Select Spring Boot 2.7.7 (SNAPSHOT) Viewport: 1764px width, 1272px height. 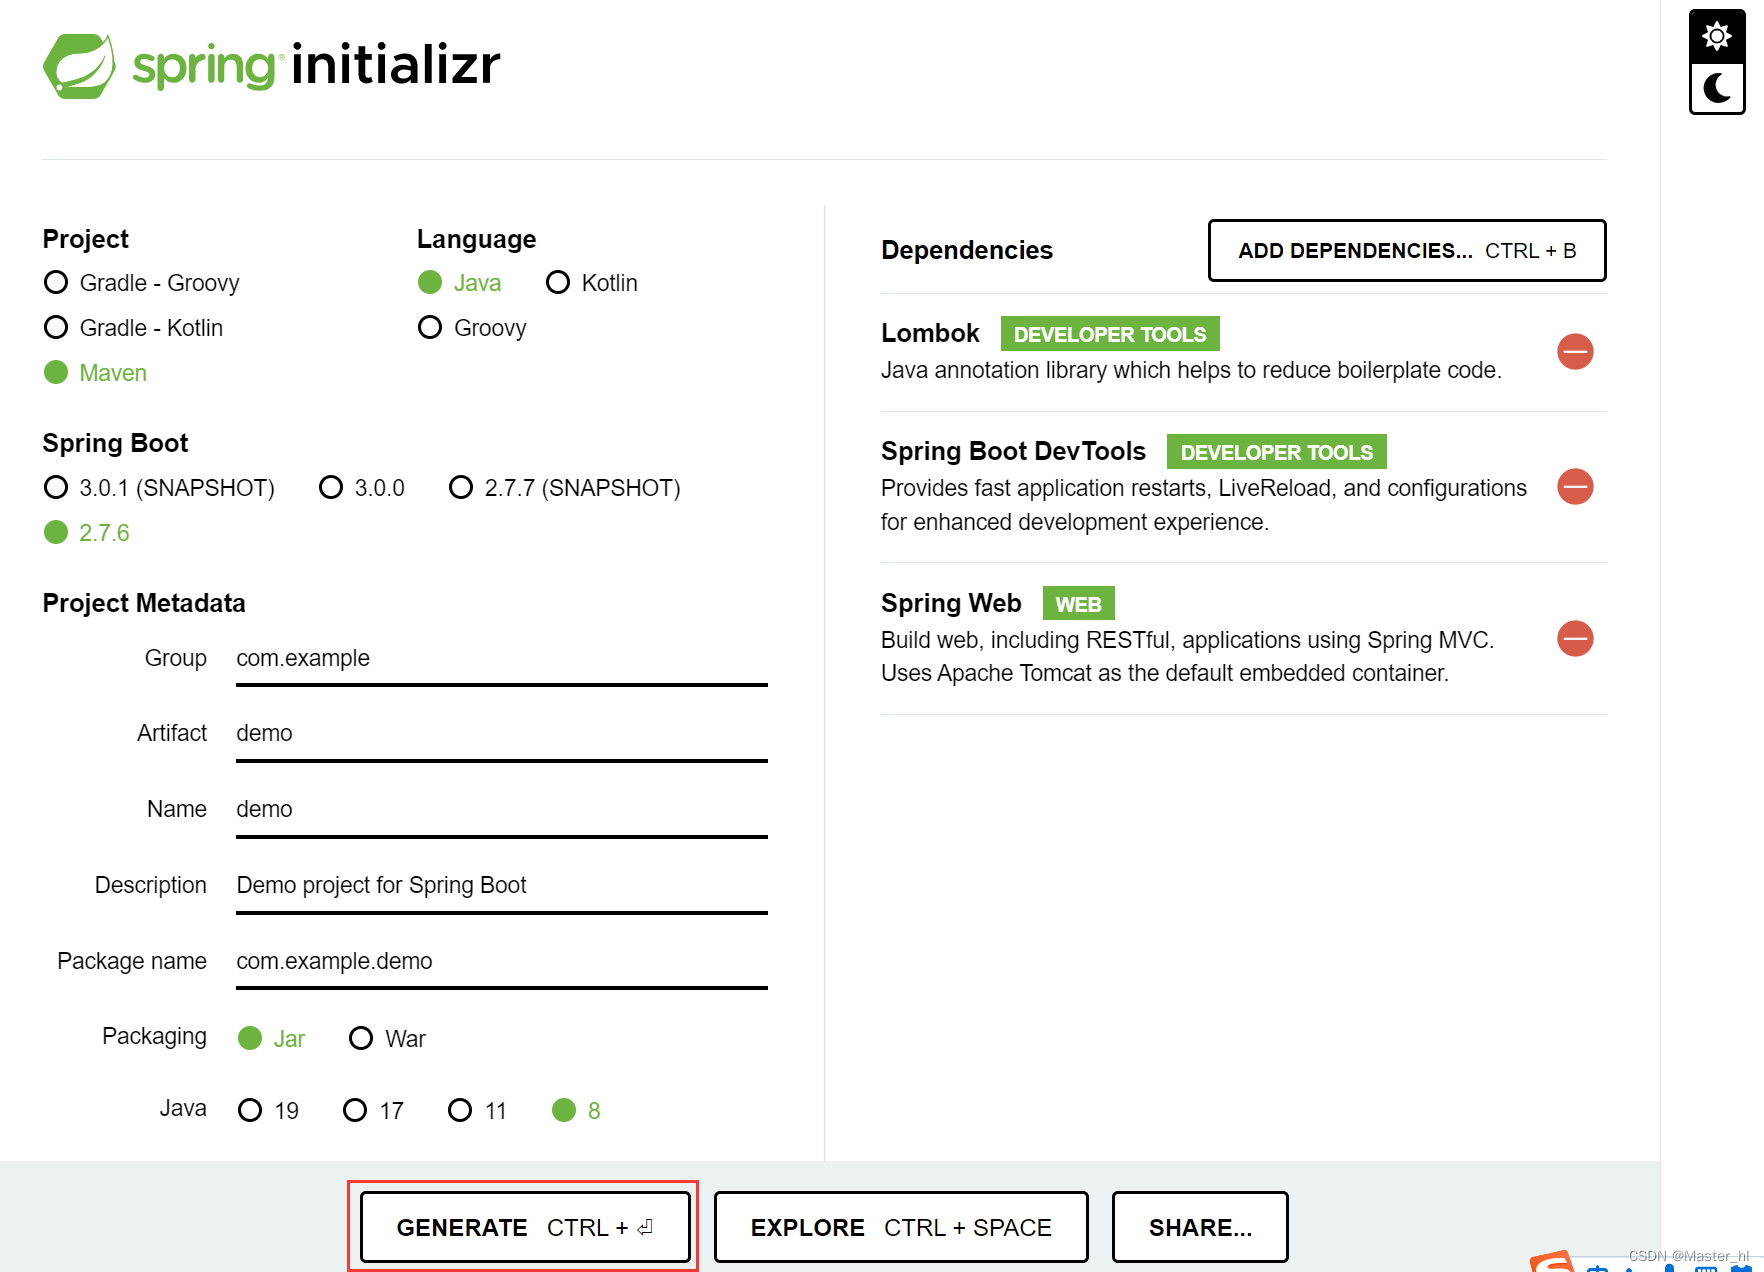[565, 488]
